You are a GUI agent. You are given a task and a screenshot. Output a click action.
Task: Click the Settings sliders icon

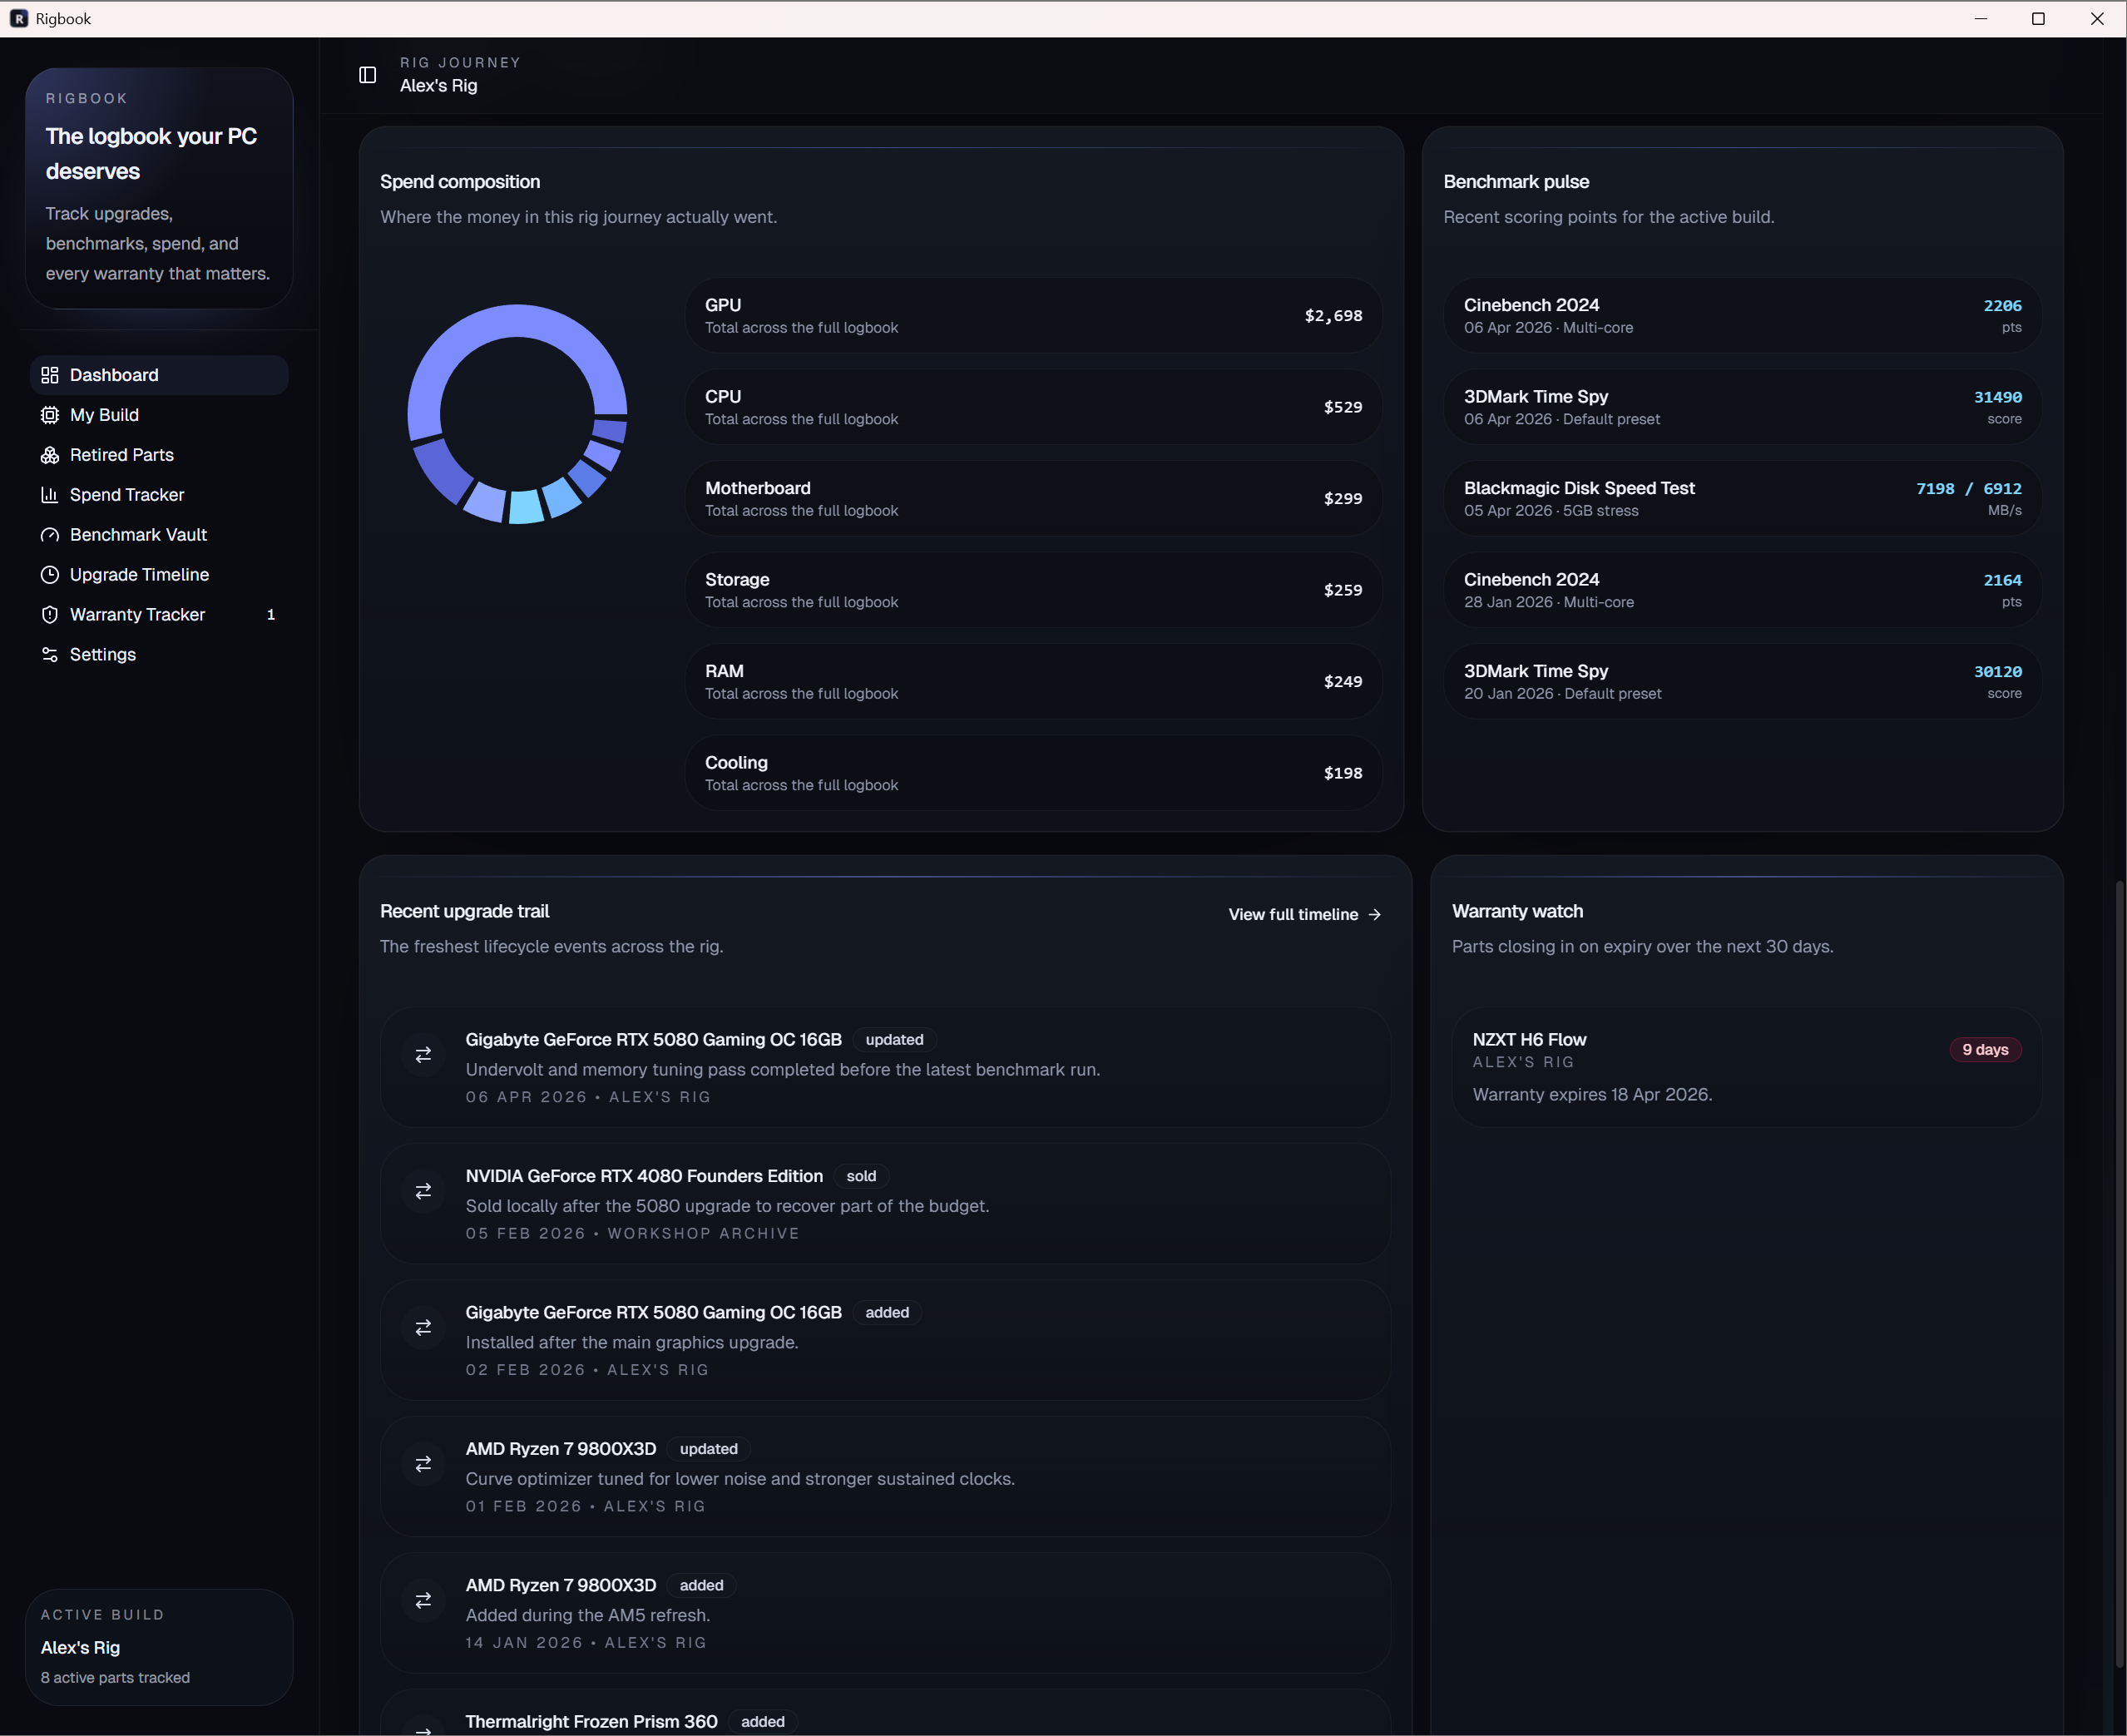50,655
